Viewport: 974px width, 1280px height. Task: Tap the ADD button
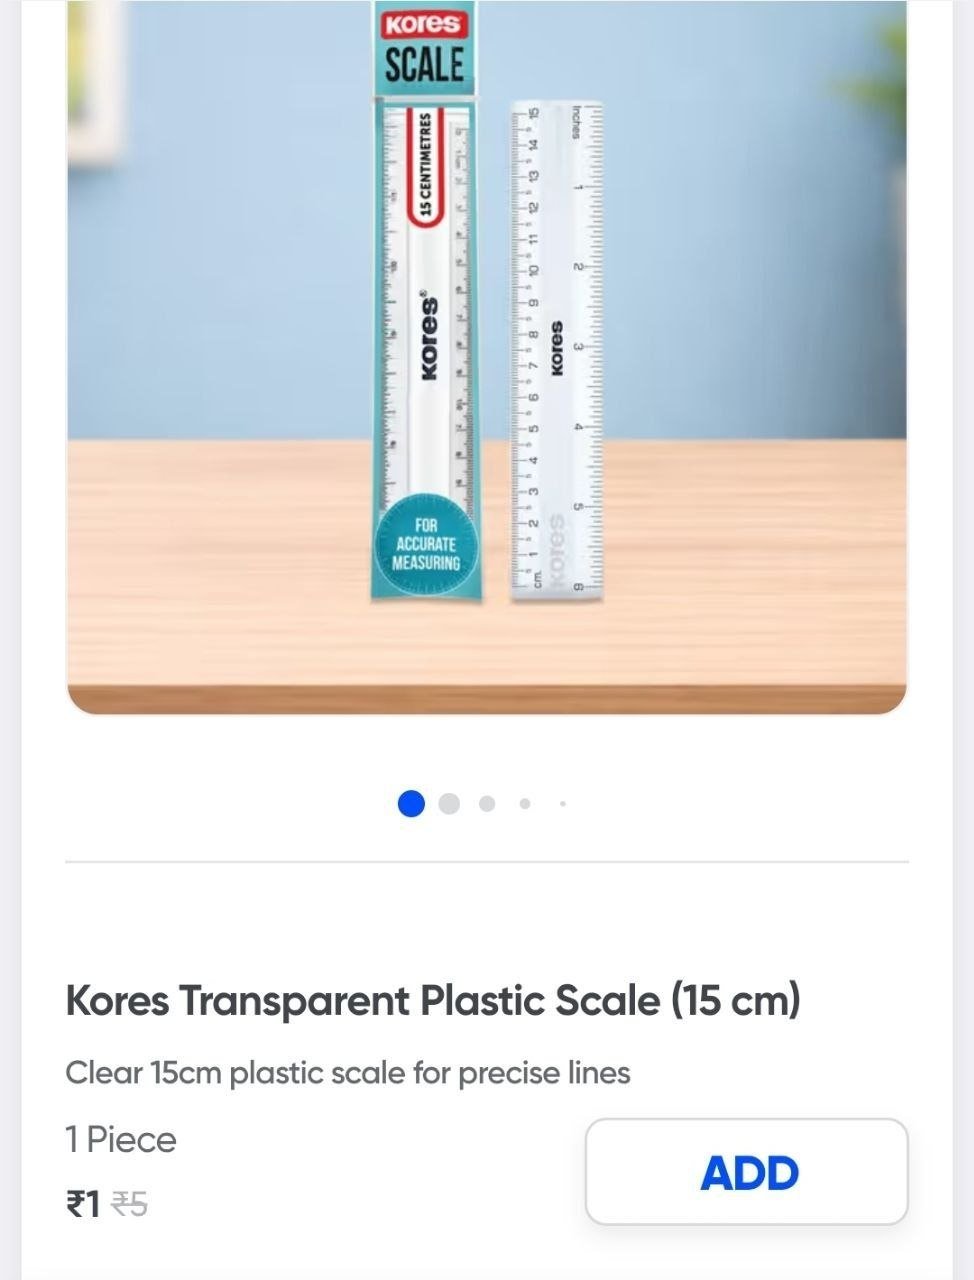(746, 1172)
